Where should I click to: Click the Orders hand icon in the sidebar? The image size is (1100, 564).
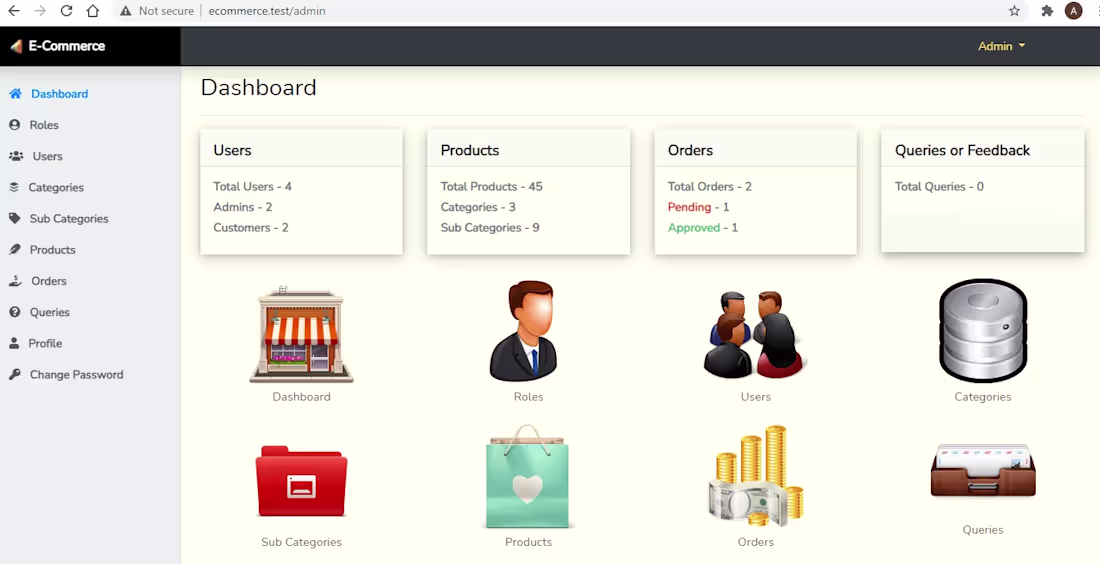(15, 281)
